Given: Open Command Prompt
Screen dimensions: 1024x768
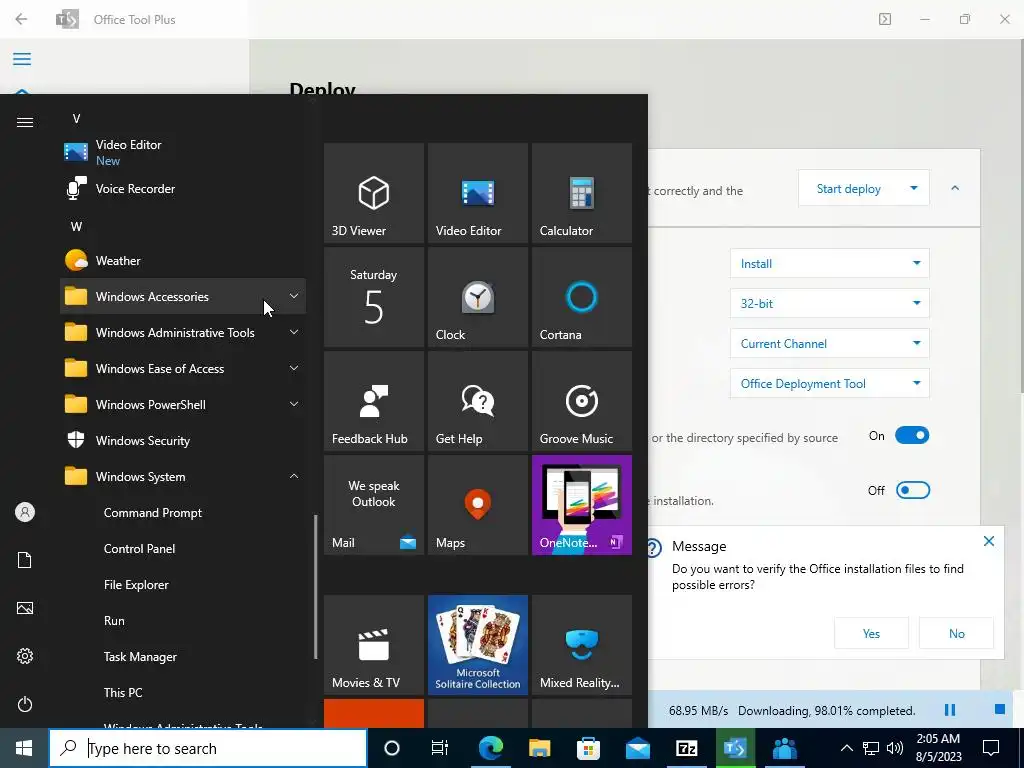Looking at the screenshot, I should (x=183, y=513).
